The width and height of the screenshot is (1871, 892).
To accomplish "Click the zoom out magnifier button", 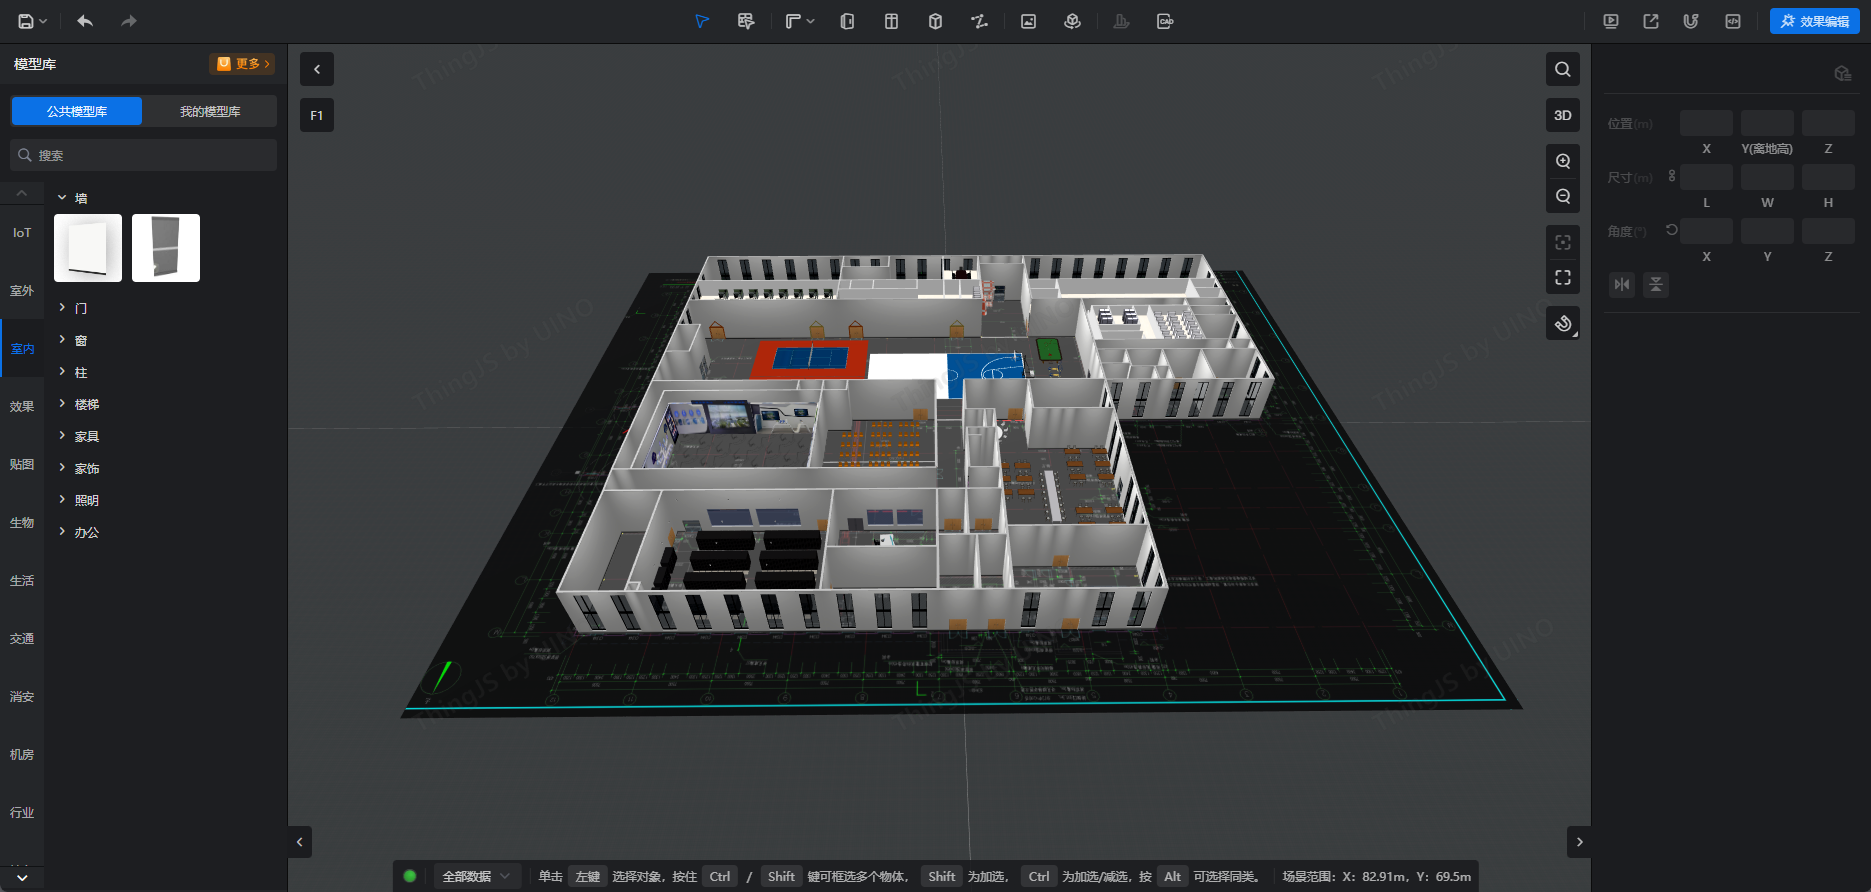I will pyautogui.click(x=1563, y=197).
